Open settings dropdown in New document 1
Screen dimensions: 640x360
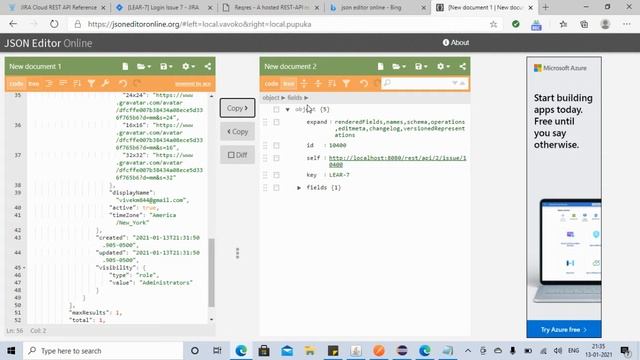(x=188, y=67)
